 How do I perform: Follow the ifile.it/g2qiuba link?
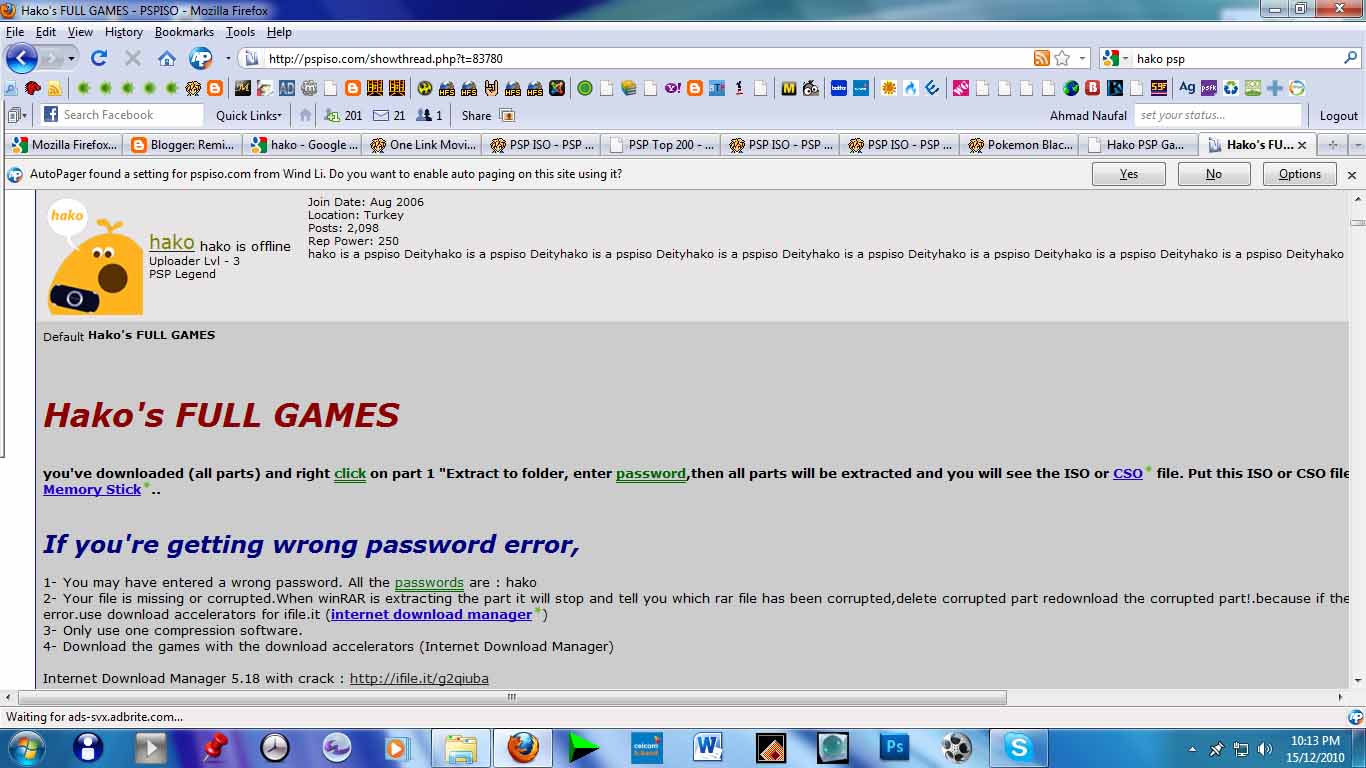tap(419, 678)
